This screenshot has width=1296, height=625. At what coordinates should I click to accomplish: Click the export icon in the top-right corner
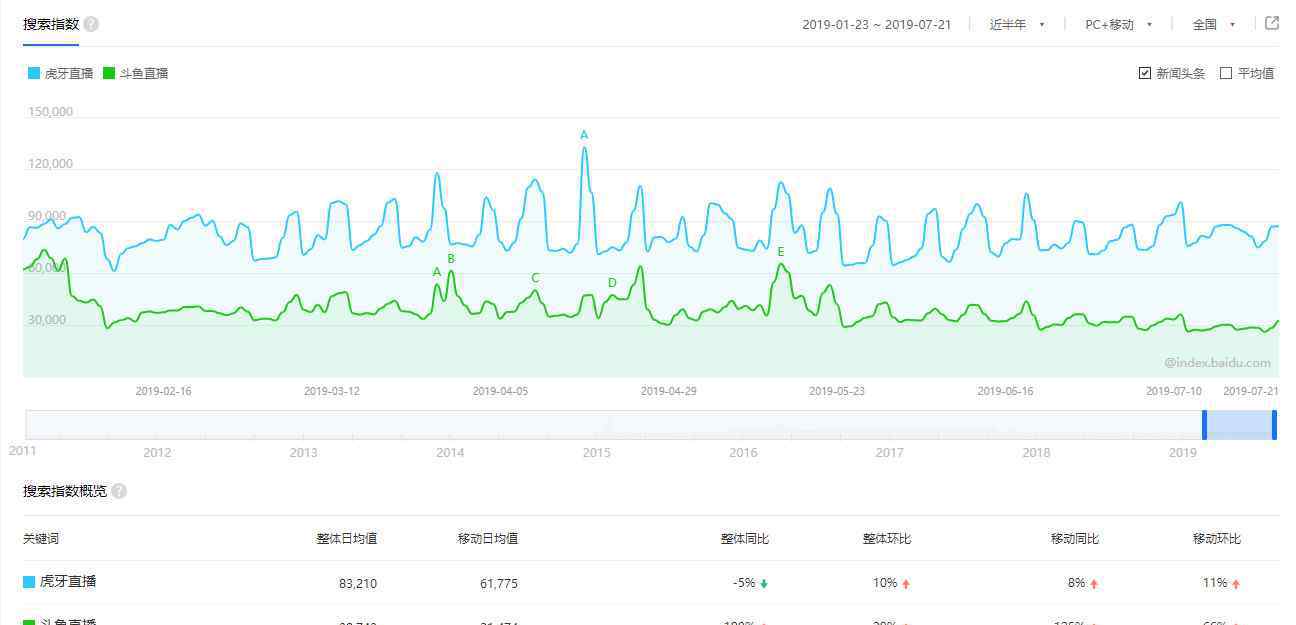click(1272, 23)
